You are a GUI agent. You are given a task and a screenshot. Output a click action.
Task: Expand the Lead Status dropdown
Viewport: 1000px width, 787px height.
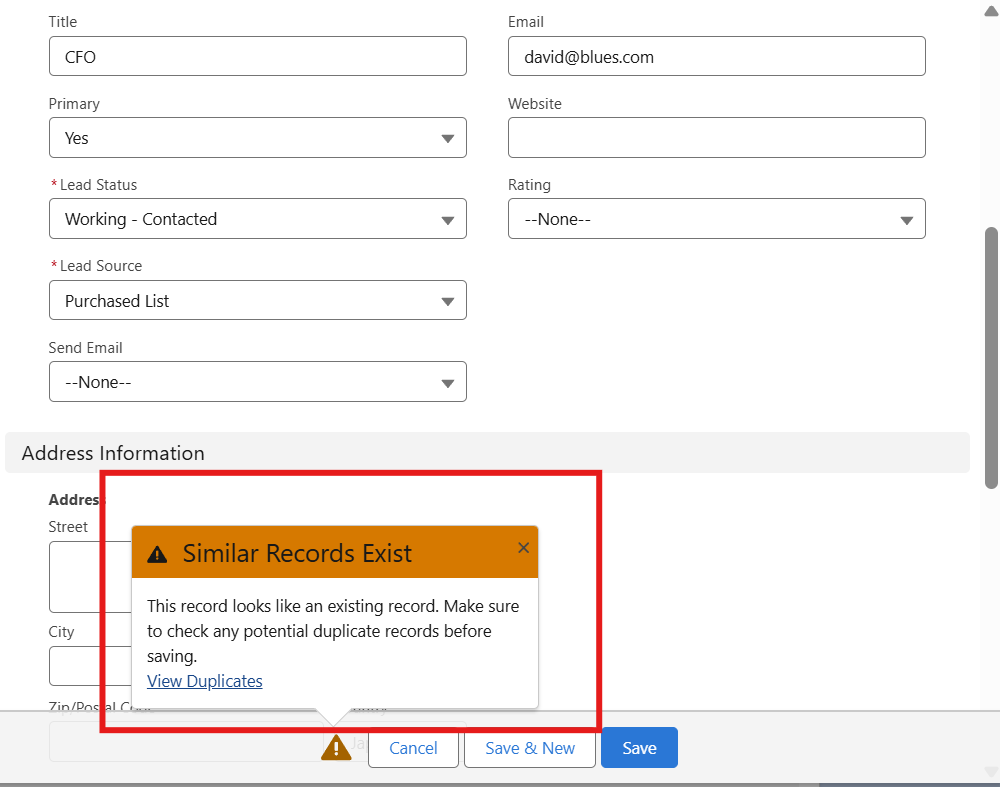pos(257,219)
